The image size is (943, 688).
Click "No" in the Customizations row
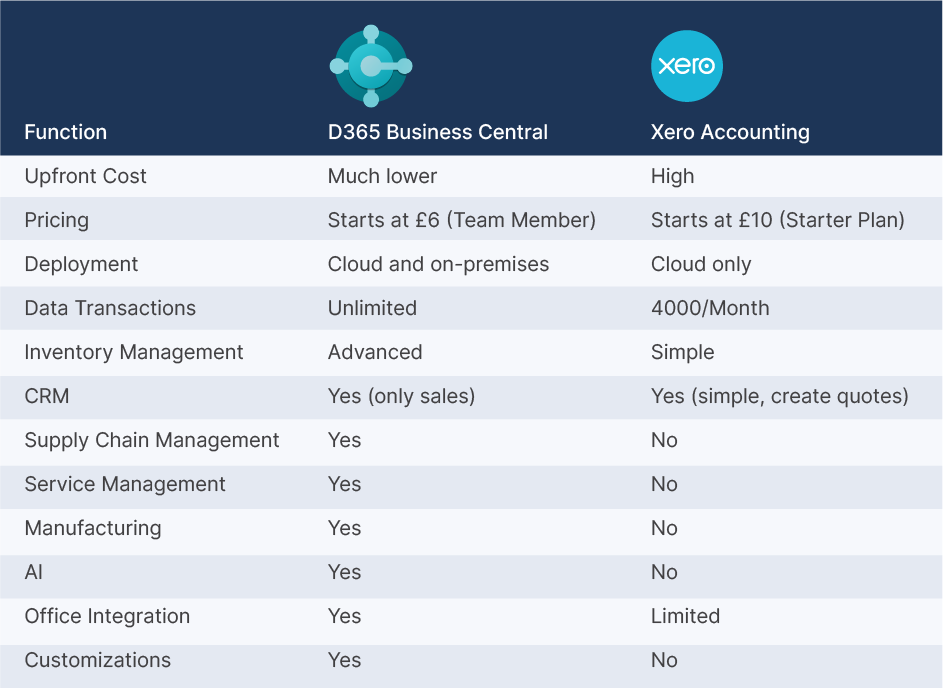665,660
